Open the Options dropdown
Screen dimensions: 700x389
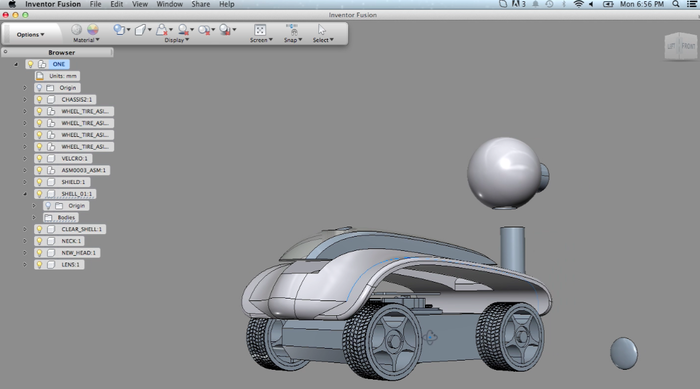click(x=30, y=34)
